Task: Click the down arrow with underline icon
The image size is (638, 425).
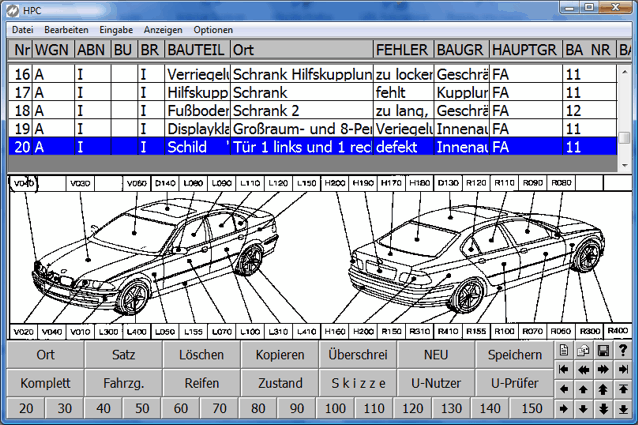Action: pos(623,409)
